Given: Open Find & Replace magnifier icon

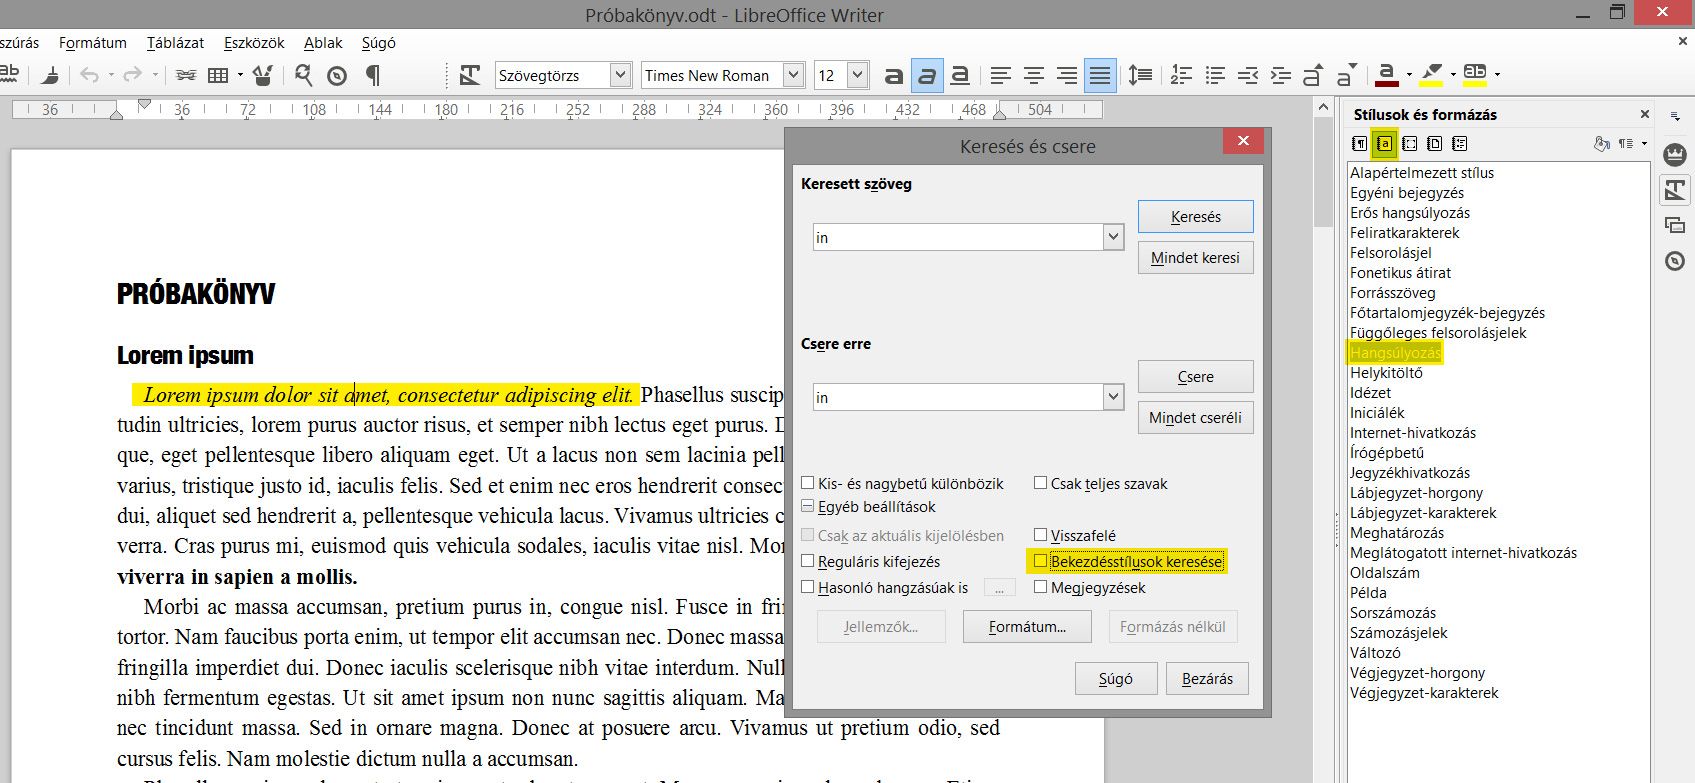Looking at the screenshot, I should (x=304, y=75).
